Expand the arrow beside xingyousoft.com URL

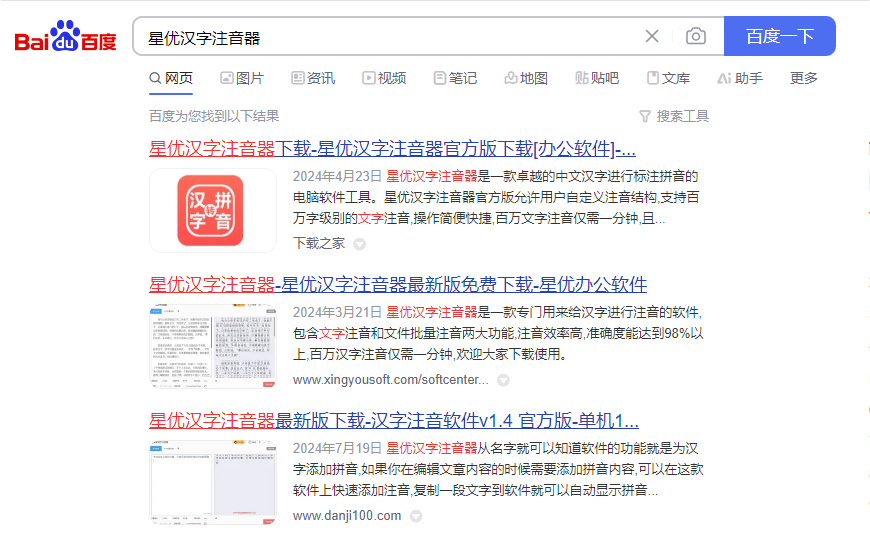point(503,380)
